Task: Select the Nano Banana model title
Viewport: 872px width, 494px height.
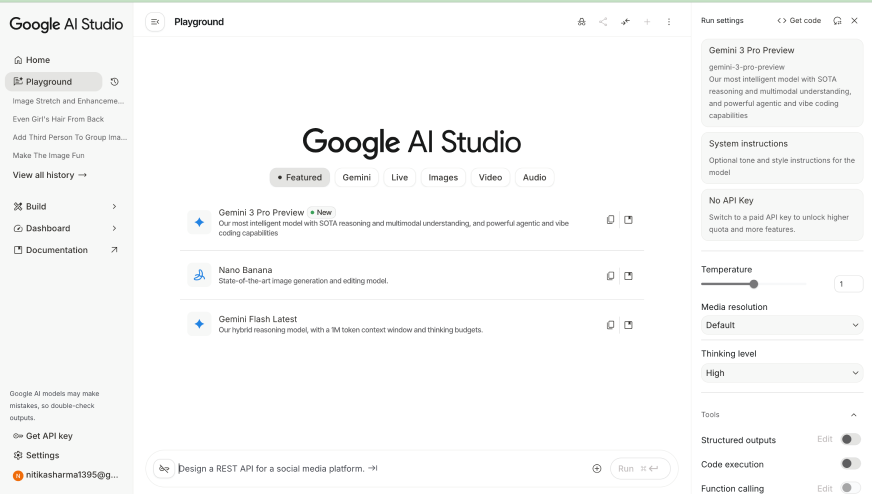Action: [x=245, y=270]
